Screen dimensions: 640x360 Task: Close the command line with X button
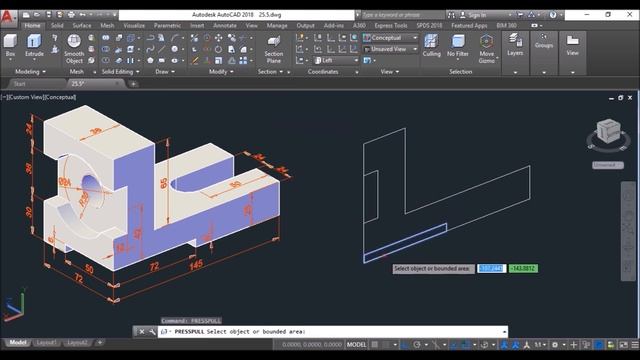click(141, 332)
